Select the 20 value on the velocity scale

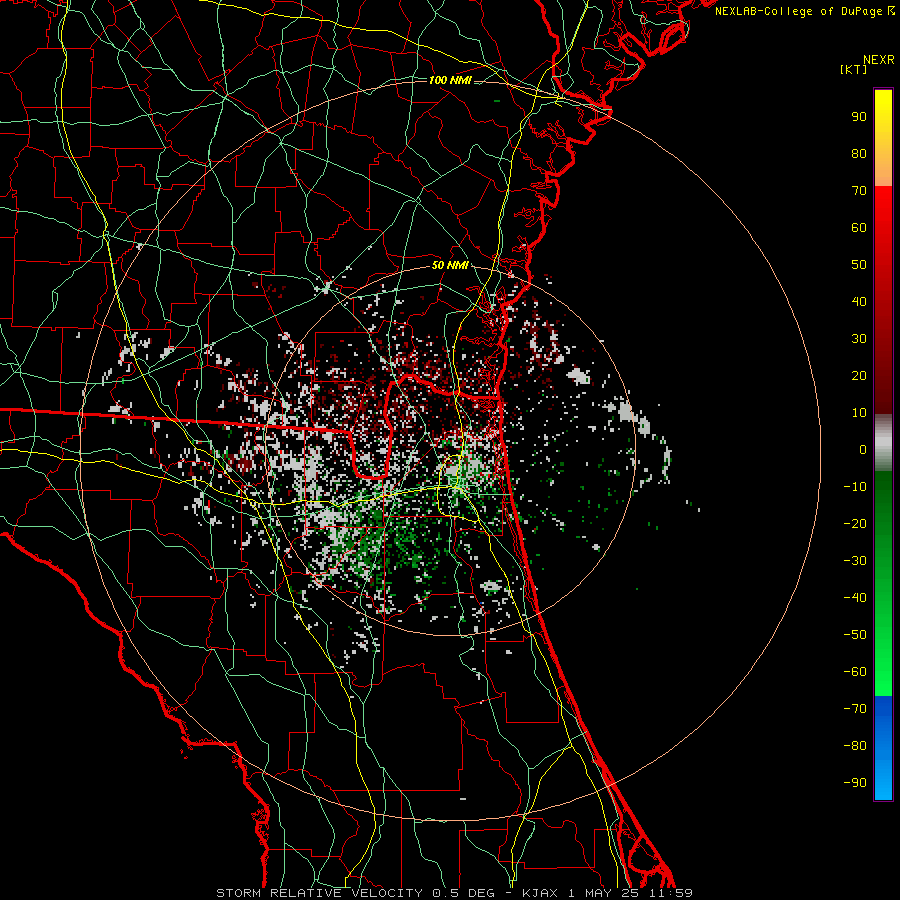click(859, 376)
